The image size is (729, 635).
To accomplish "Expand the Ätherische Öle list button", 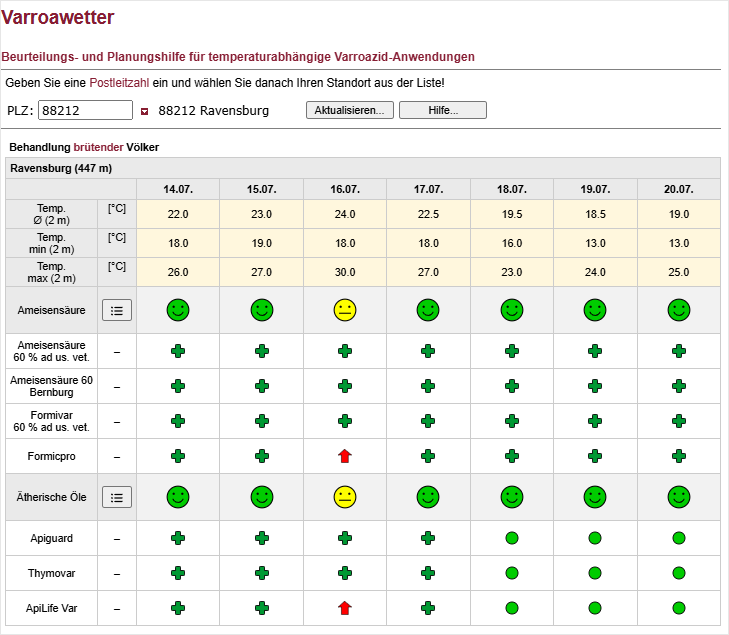I will click(117, 497).
